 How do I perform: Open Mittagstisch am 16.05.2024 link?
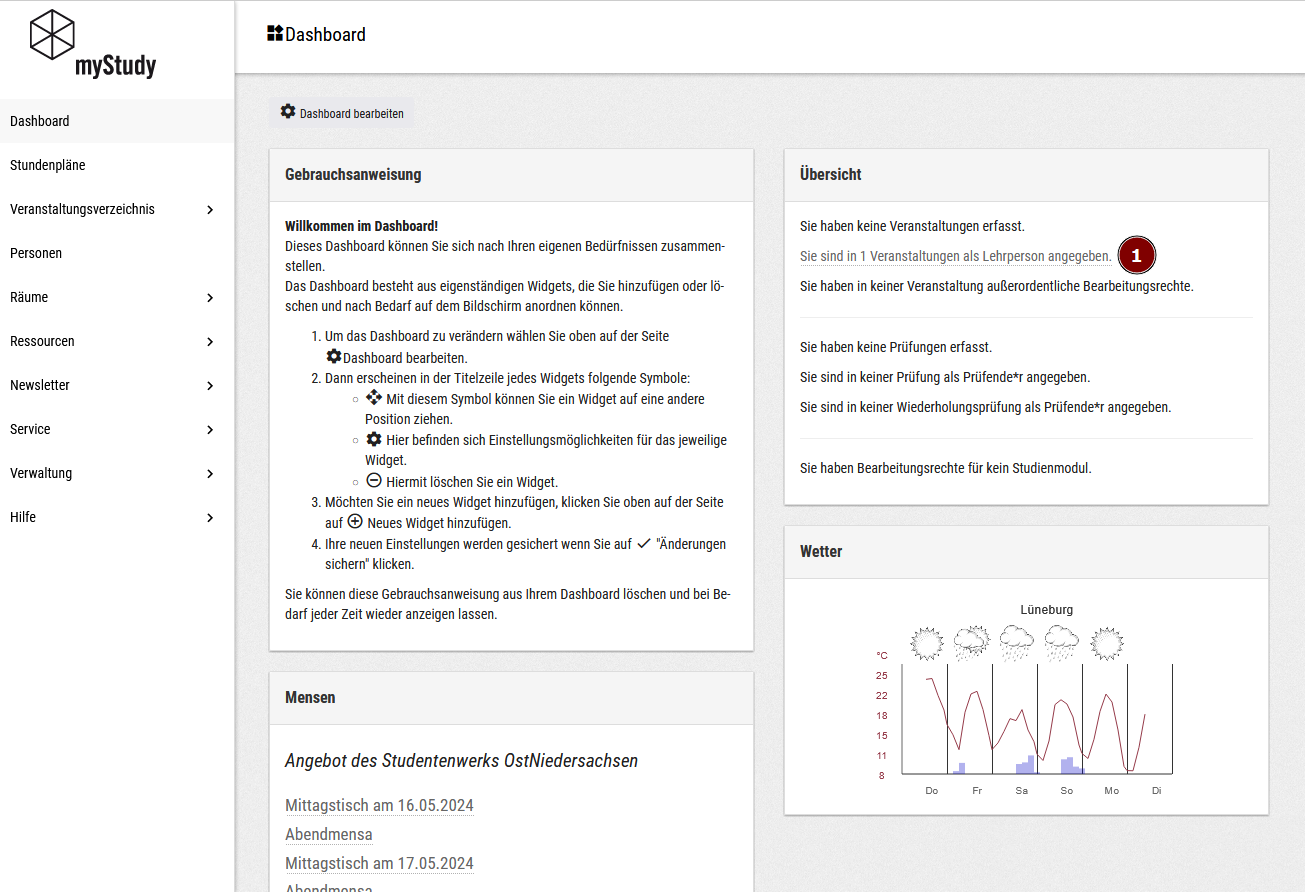click(x=379, y=805)
